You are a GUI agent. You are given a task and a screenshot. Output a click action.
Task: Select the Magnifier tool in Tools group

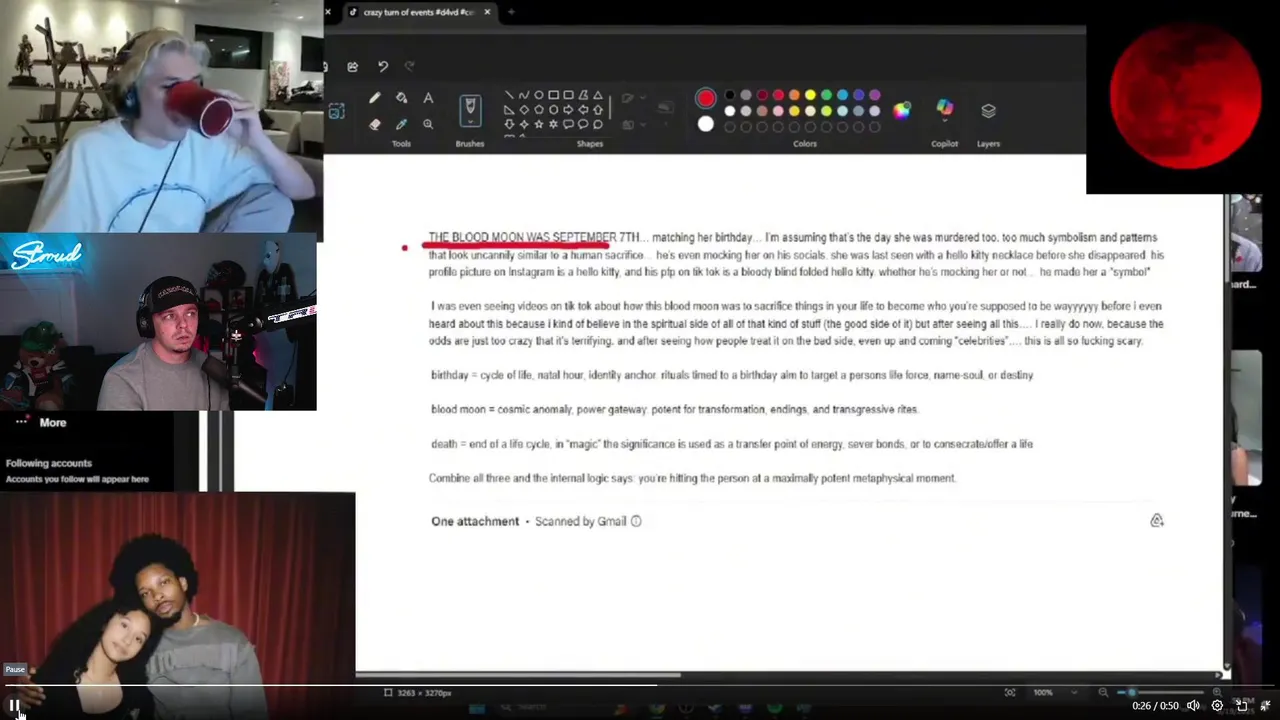click(x=428, y=124)
